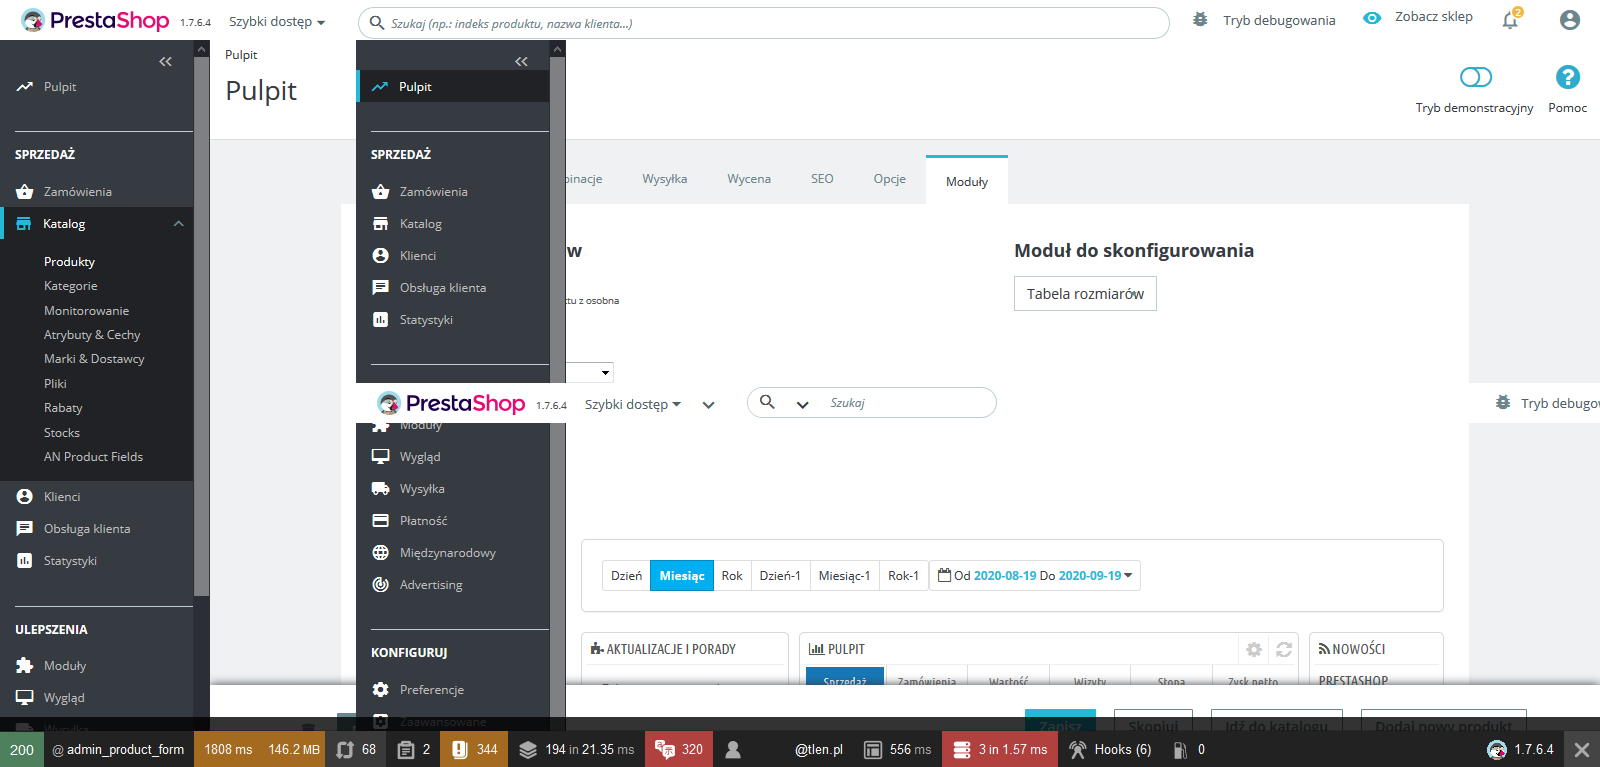
Task: Toggle the Tryb demonstracyjny switch
Action: click(1475, 77)
